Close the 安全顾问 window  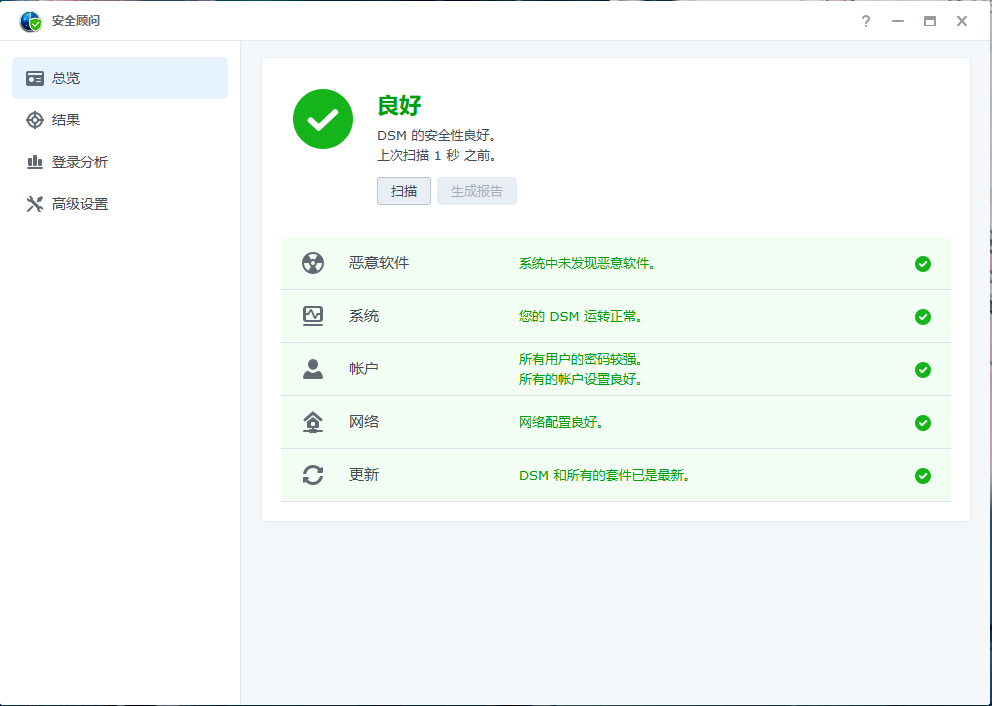pos(962,21)
